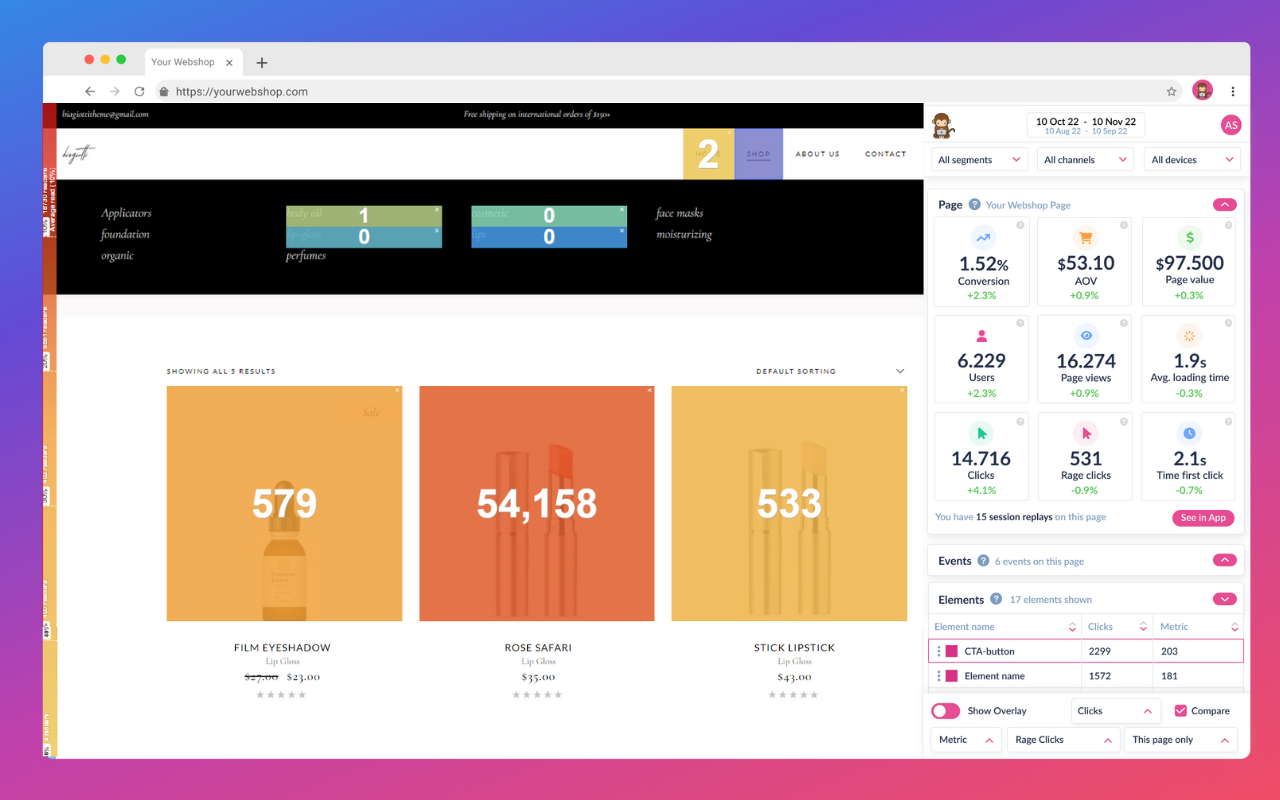Screen dimensions: 1280x800
Task: Click the Element name row color swatch
Action: pos(951,676)
